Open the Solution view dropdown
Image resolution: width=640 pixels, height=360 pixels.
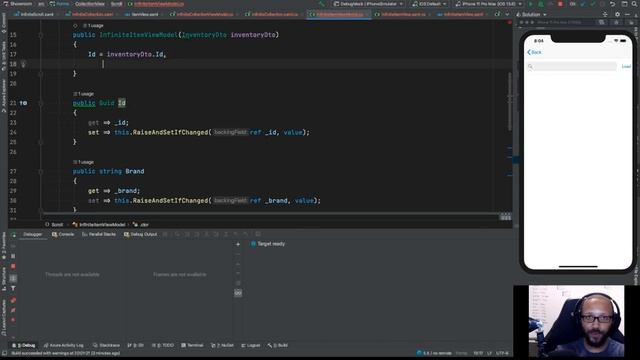(x=531, y=14)
